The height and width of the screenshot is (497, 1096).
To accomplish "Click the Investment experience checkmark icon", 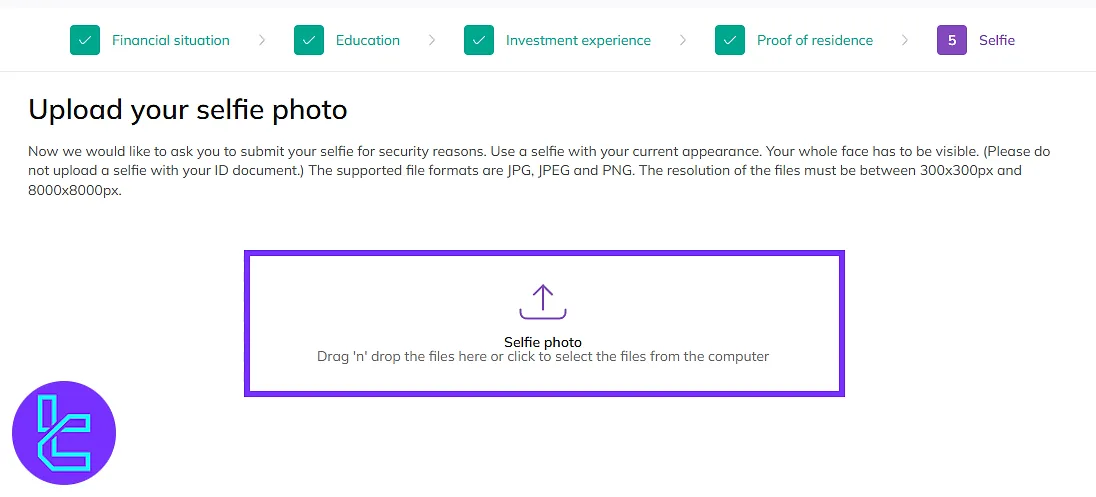I will click(x=479, y=41).
